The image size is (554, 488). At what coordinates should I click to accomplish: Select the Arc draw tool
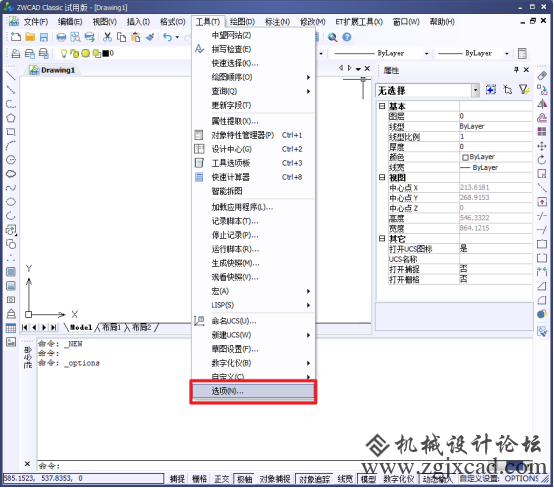11,146
